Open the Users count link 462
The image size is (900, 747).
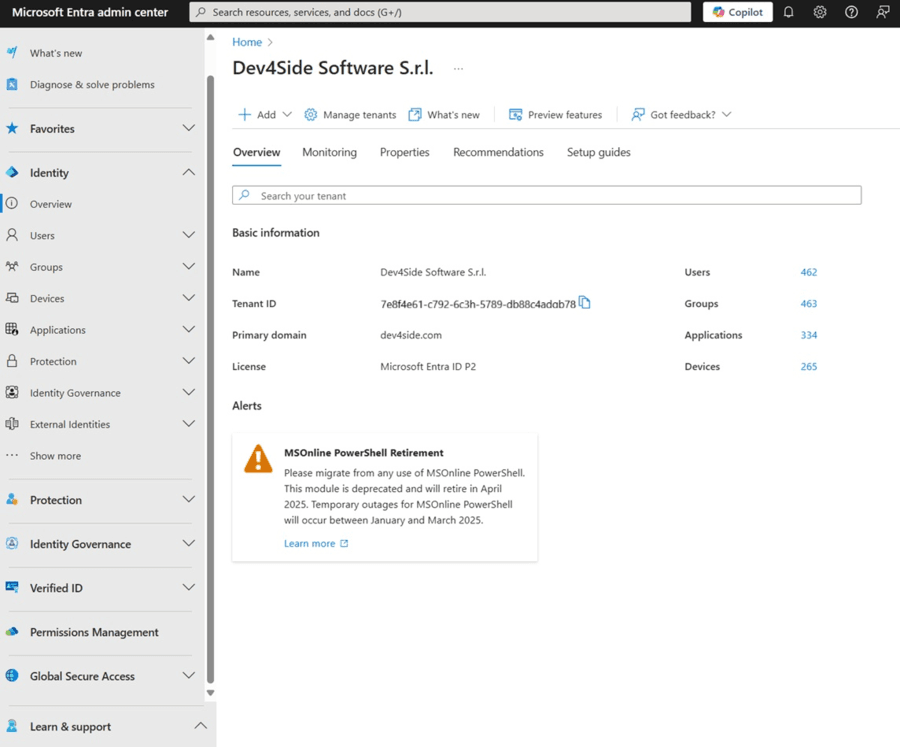point(809,272)
